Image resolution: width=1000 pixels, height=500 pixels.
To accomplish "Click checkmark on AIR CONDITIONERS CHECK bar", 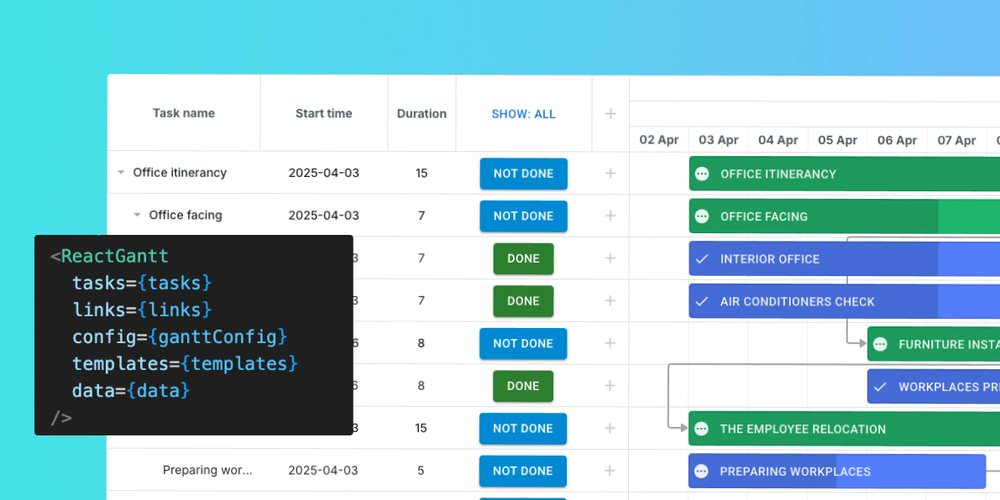I will coord(702,301).
